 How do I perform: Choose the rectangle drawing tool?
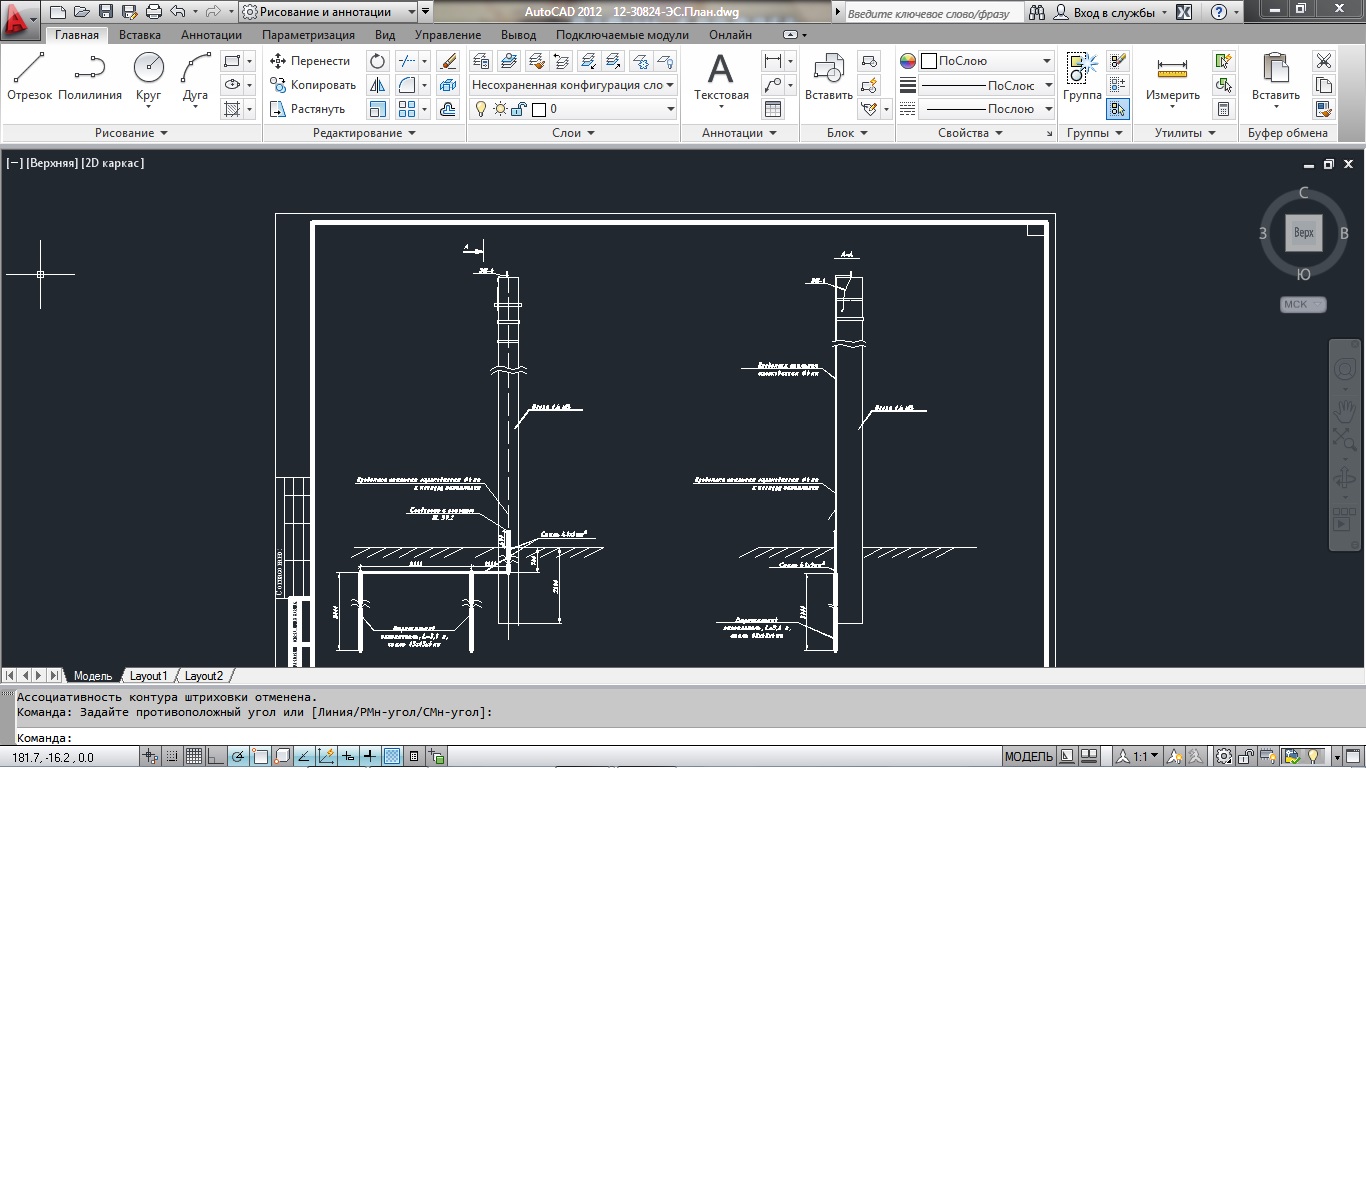pyautogui.click(x=232, y=61)
